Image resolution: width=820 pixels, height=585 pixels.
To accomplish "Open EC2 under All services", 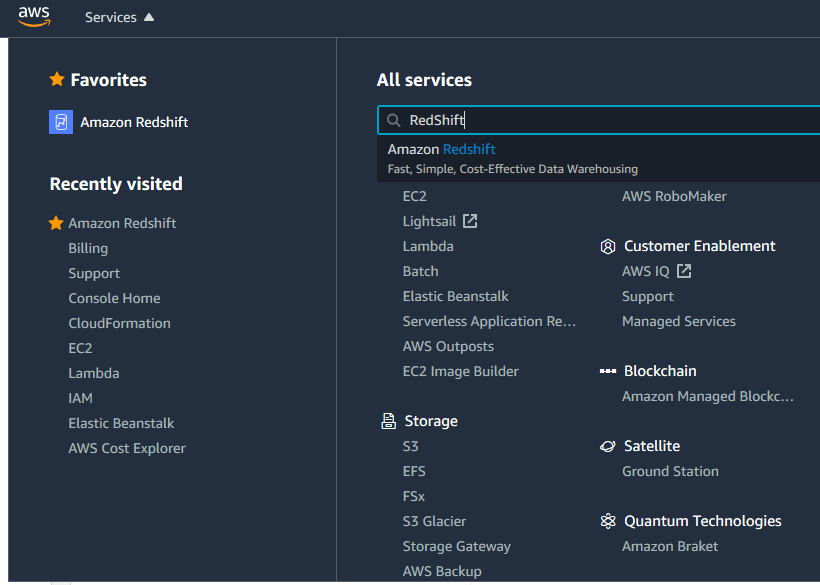I will pyautogui.click(x=415, y=197).
